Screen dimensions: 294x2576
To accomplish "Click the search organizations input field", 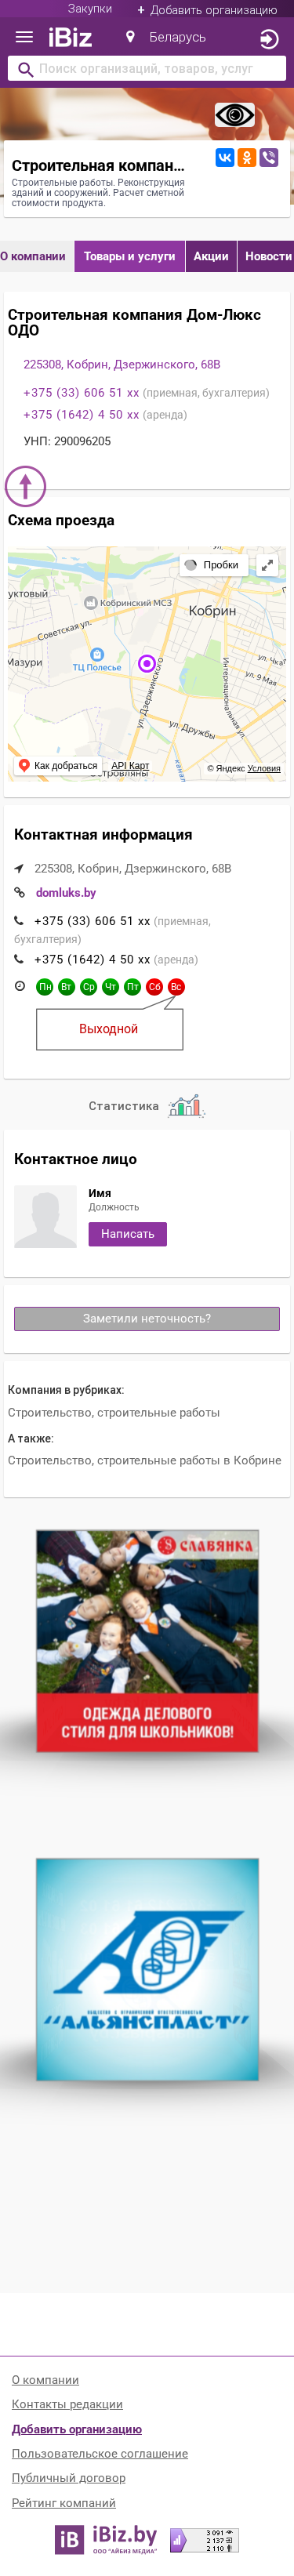I will 147,69.
